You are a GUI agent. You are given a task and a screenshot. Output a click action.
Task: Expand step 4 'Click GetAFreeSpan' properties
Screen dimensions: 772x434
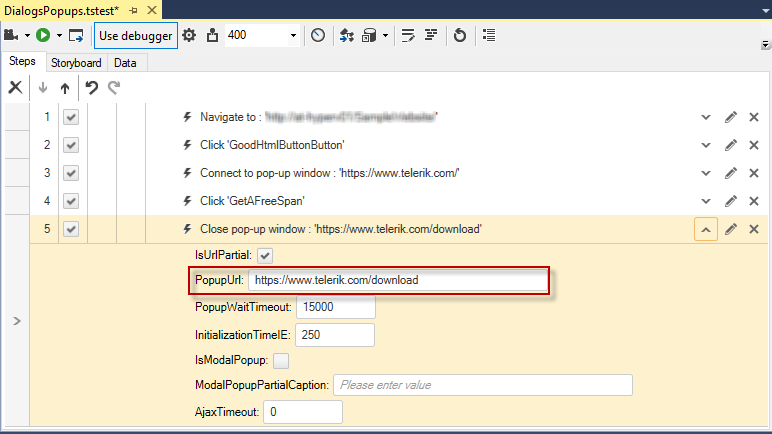(x=706, y=201)
